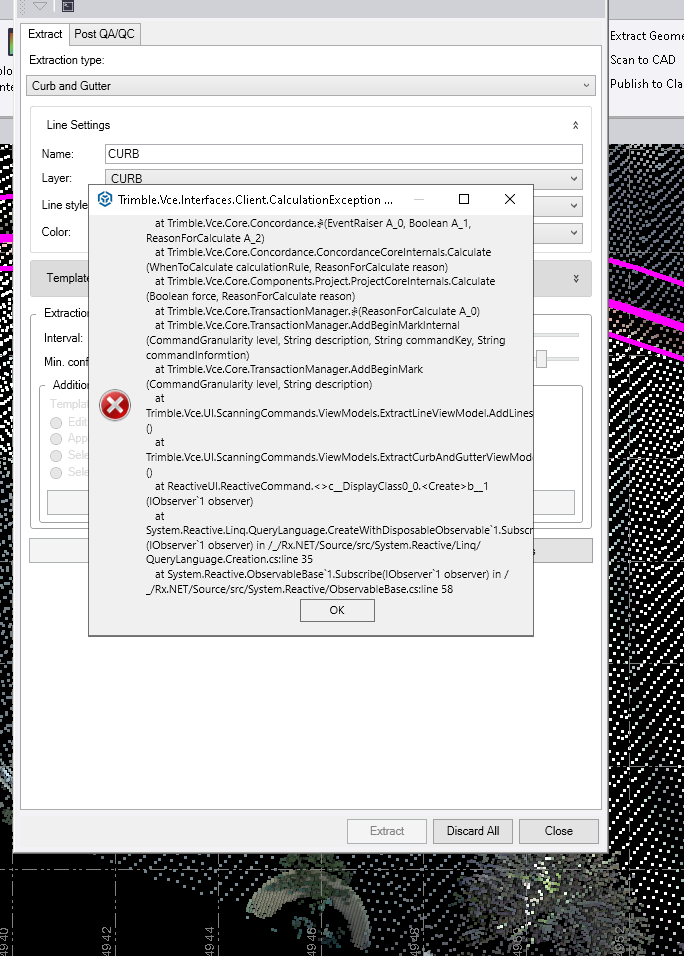Screen dimensions: 684x956
Task: Click the disabled Extract button
Action: coord(387,831)
